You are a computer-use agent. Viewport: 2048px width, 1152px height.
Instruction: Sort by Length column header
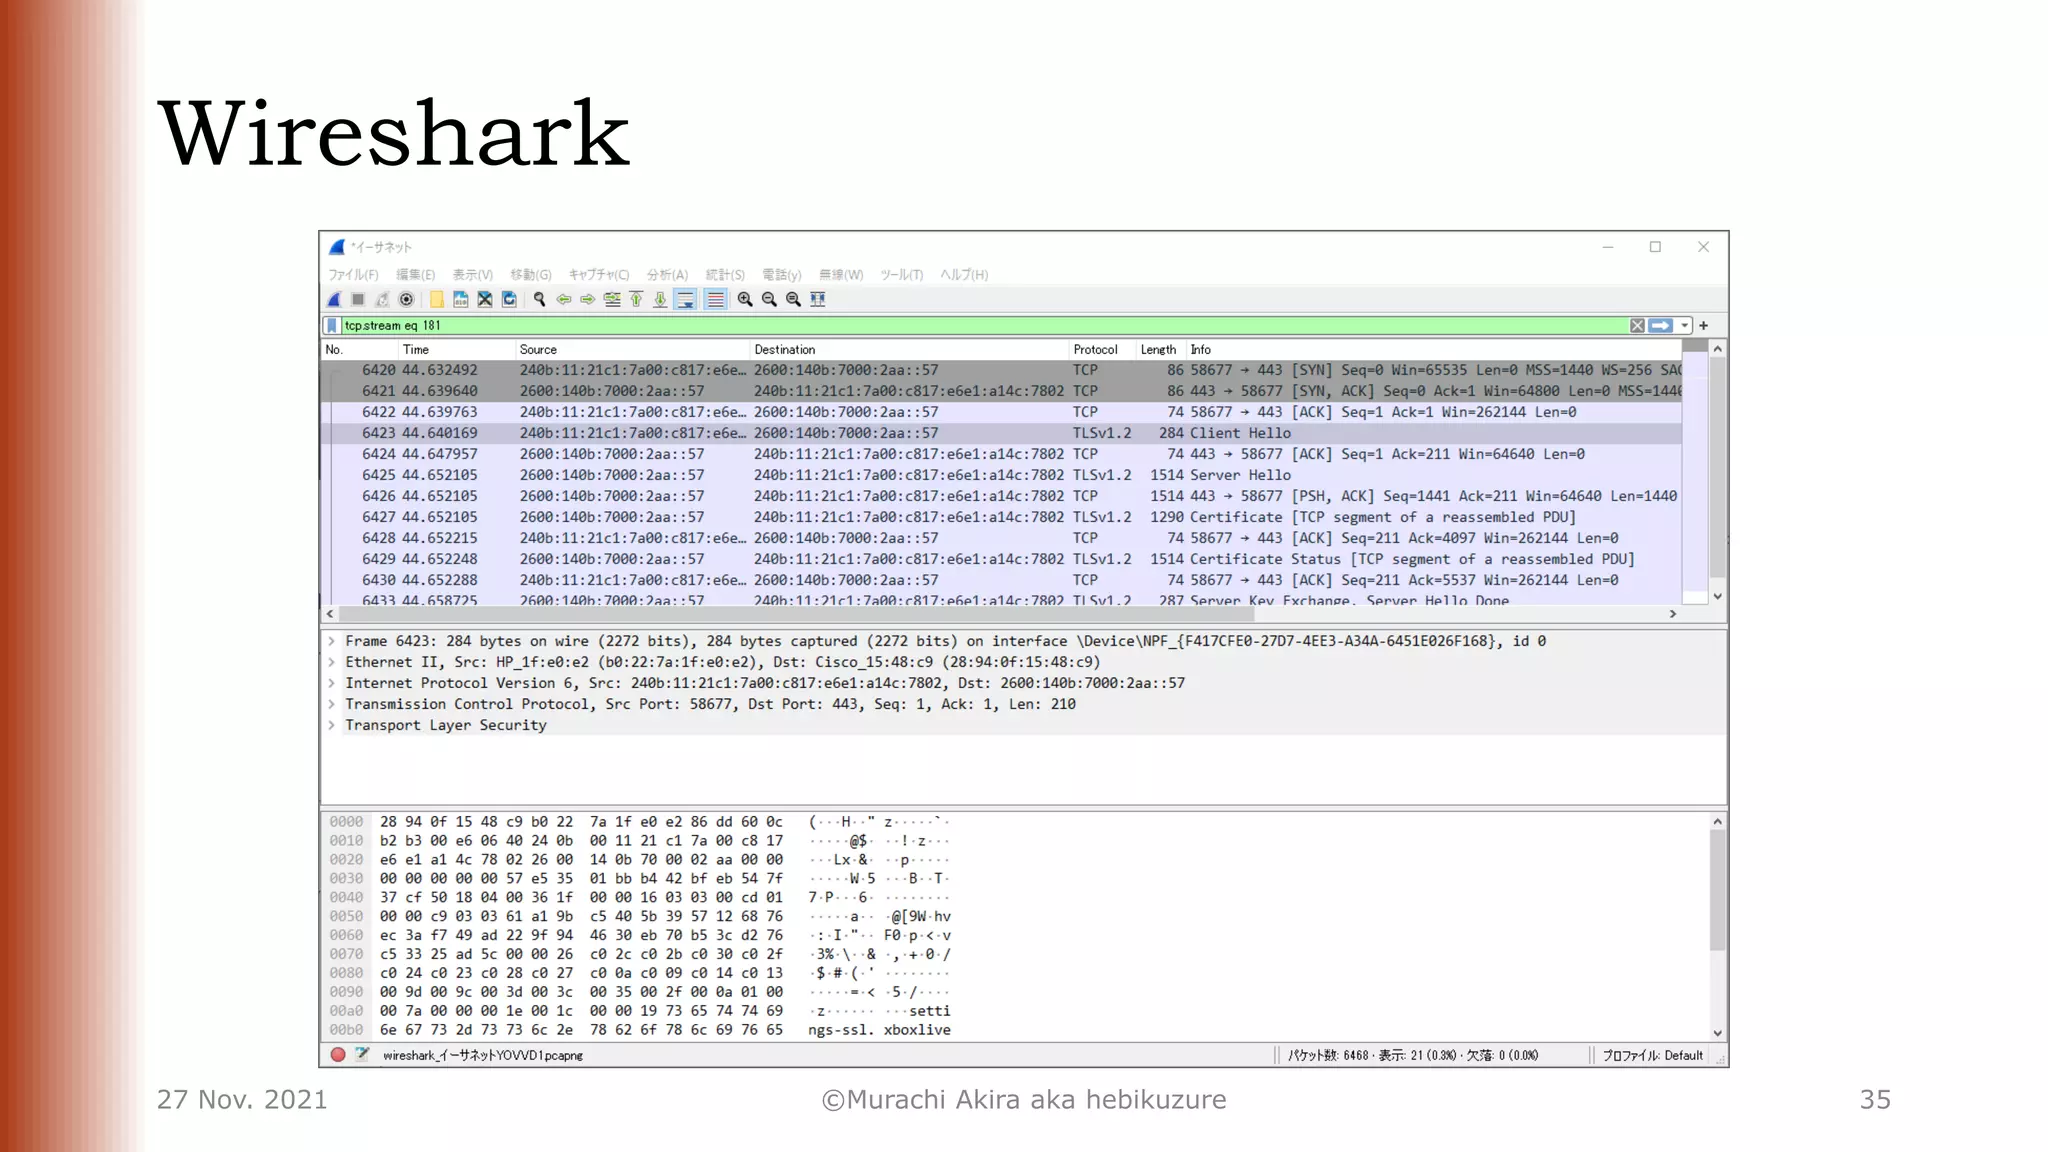coord(1160,349)
